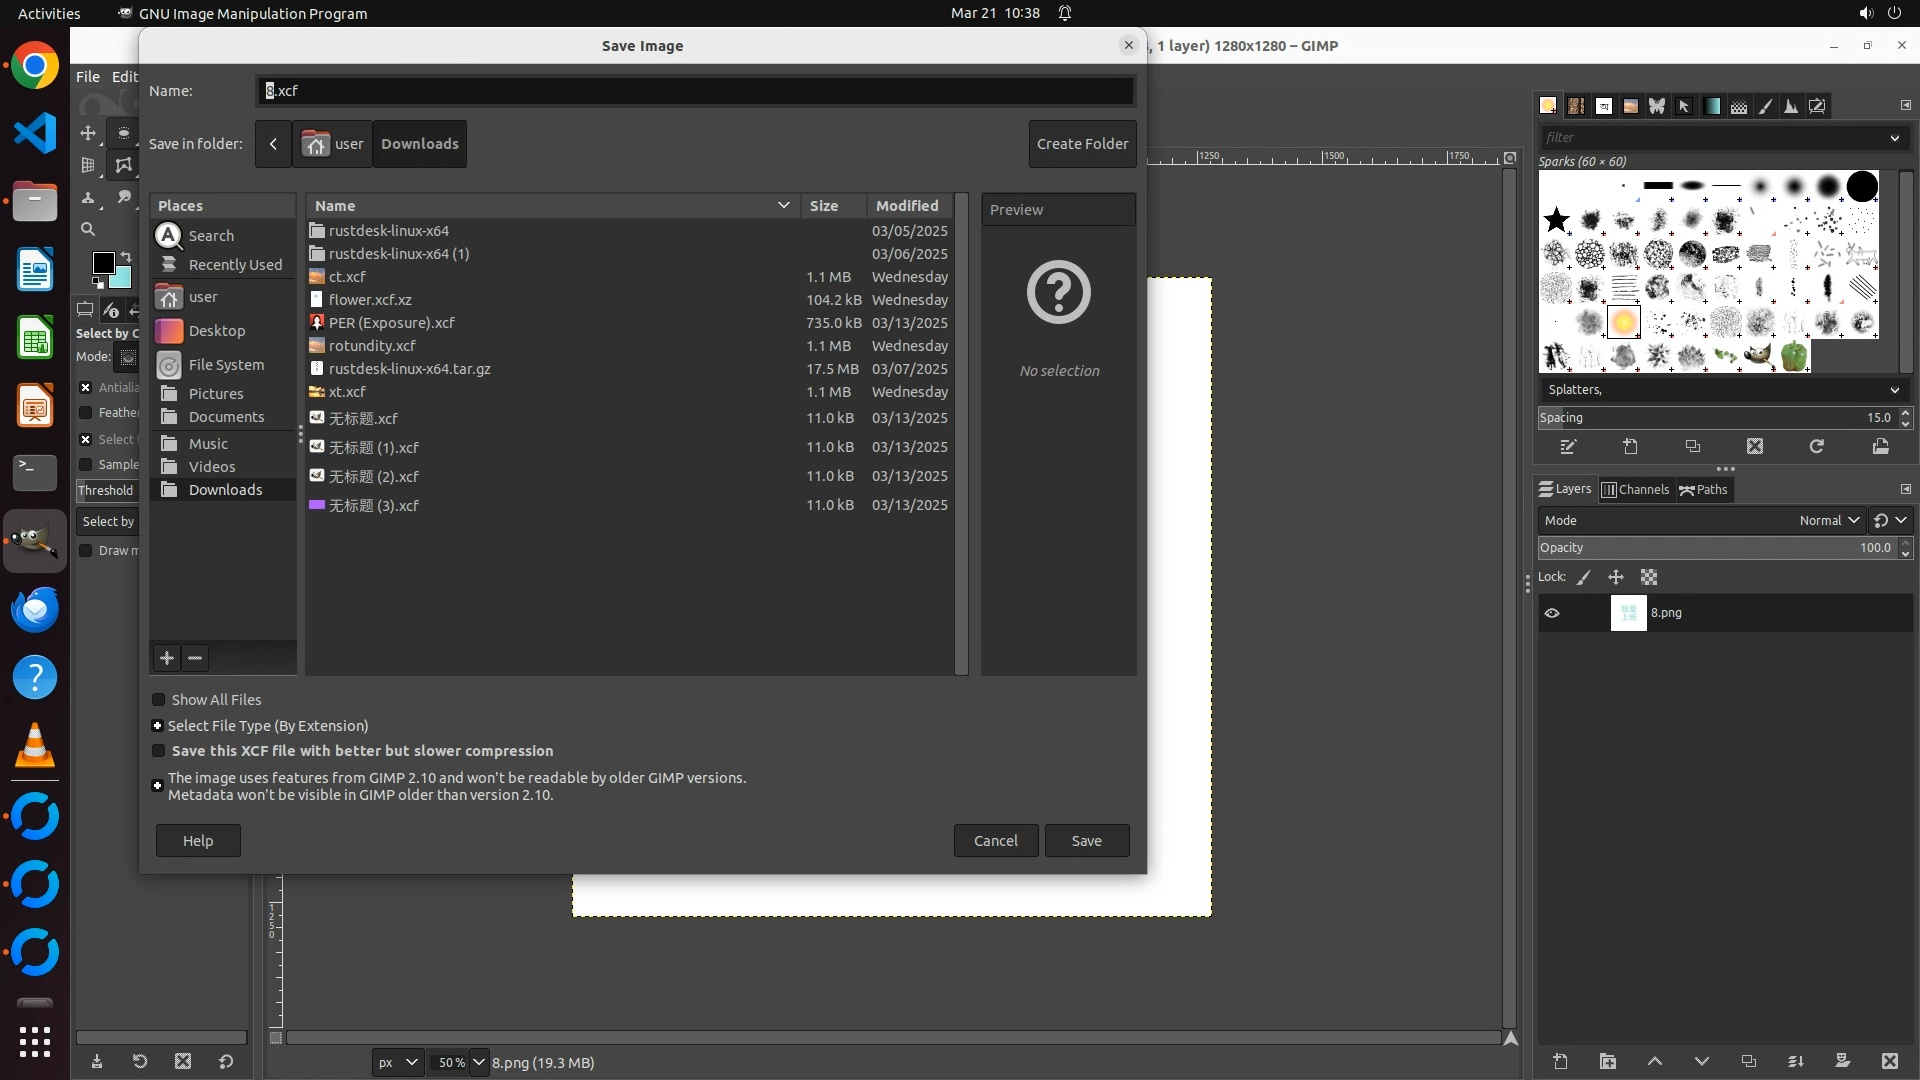The height and width of the screenshot is (1080, 1920).
Task: Click the delete brush icon
Action: pyautogui.click(x=1755, y=447)
